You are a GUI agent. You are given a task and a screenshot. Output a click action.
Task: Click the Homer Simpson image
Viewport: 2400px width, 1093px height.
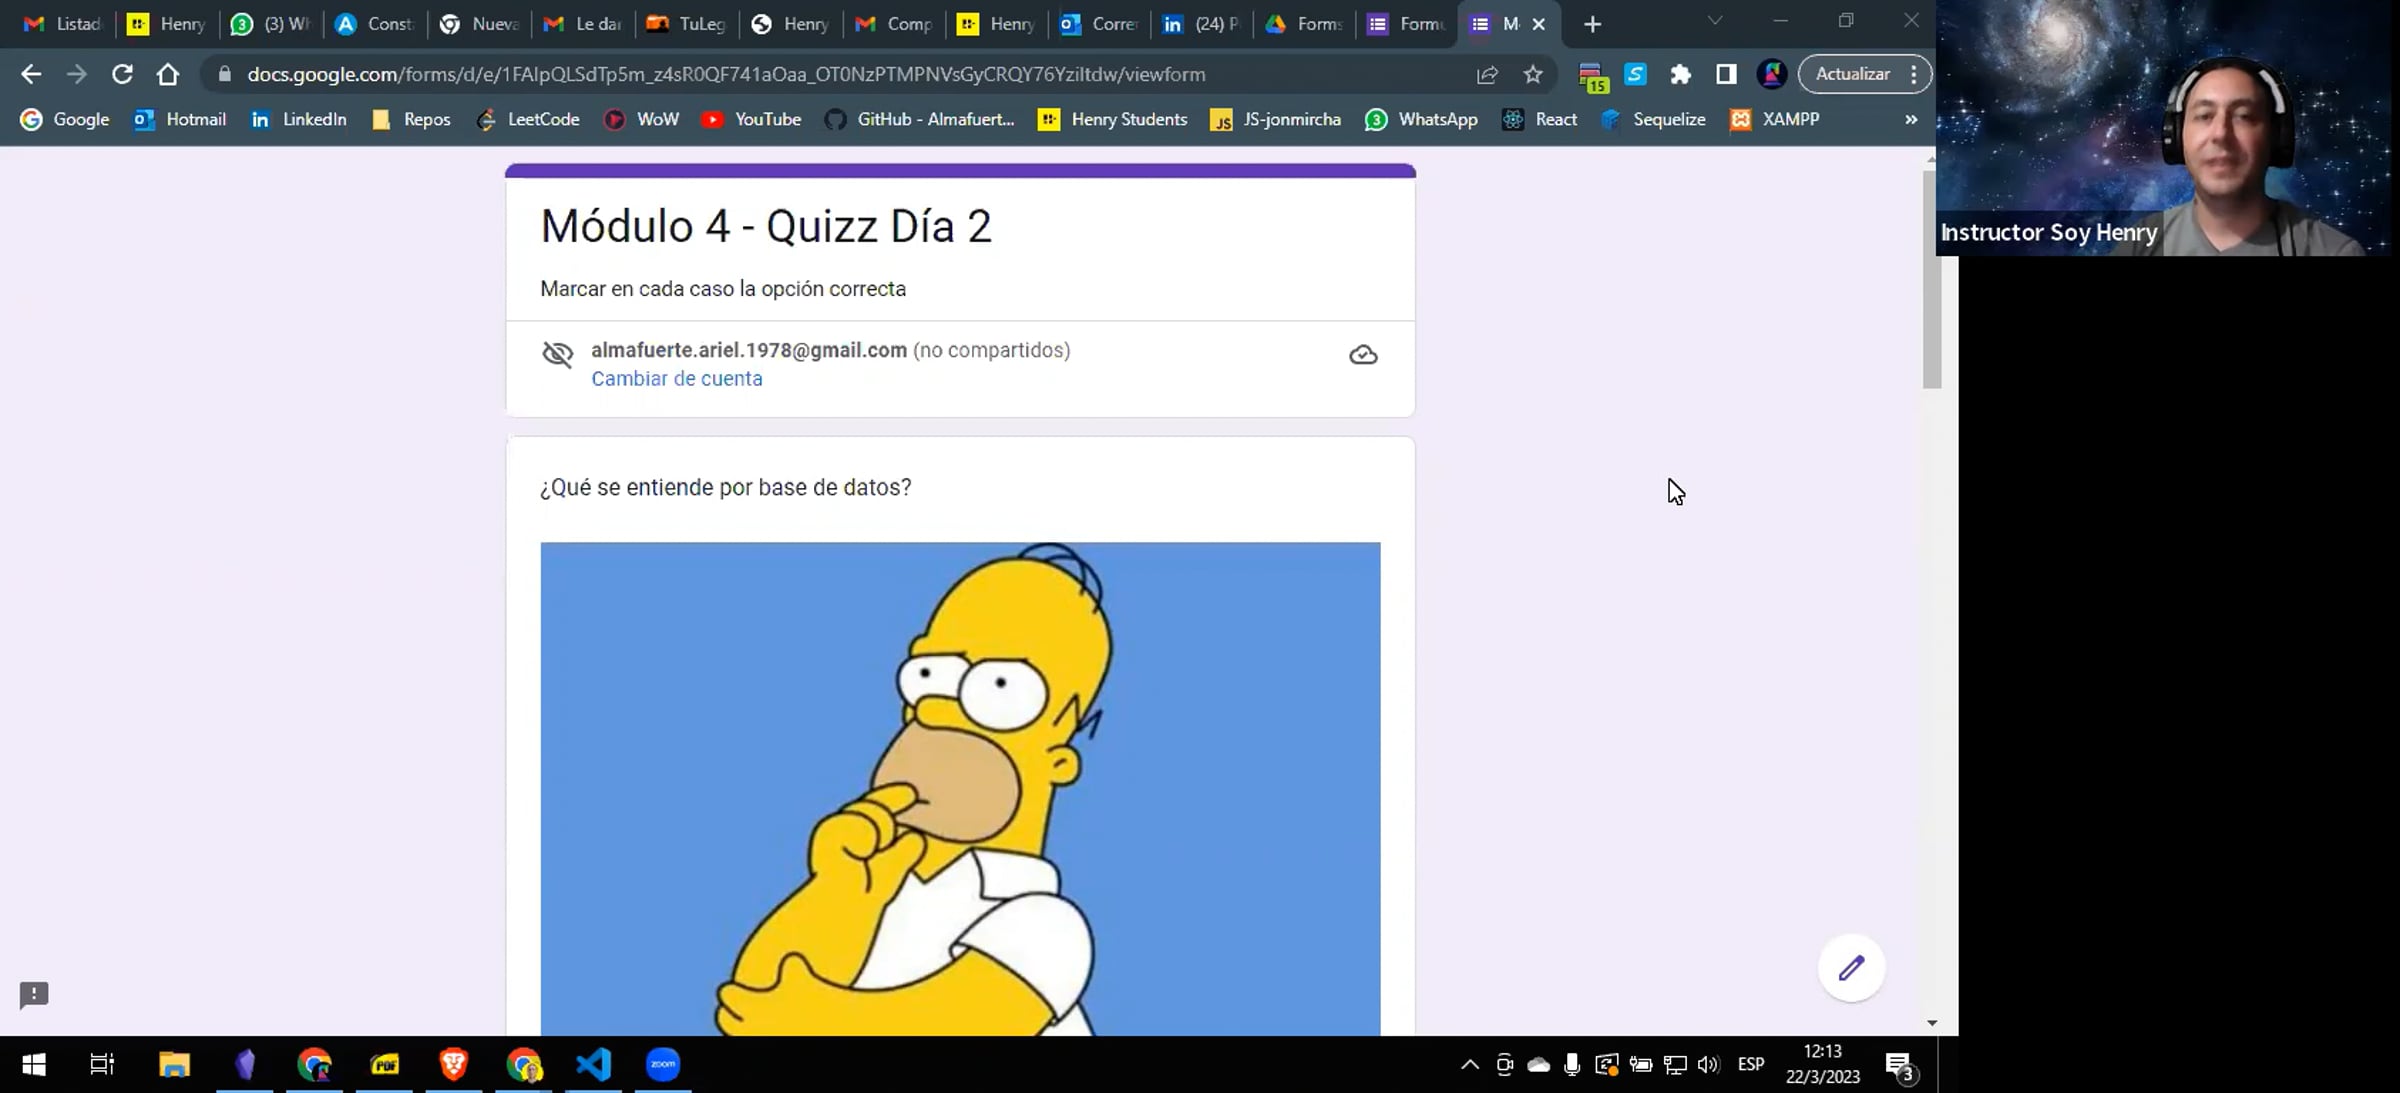[x=960, y=788]
